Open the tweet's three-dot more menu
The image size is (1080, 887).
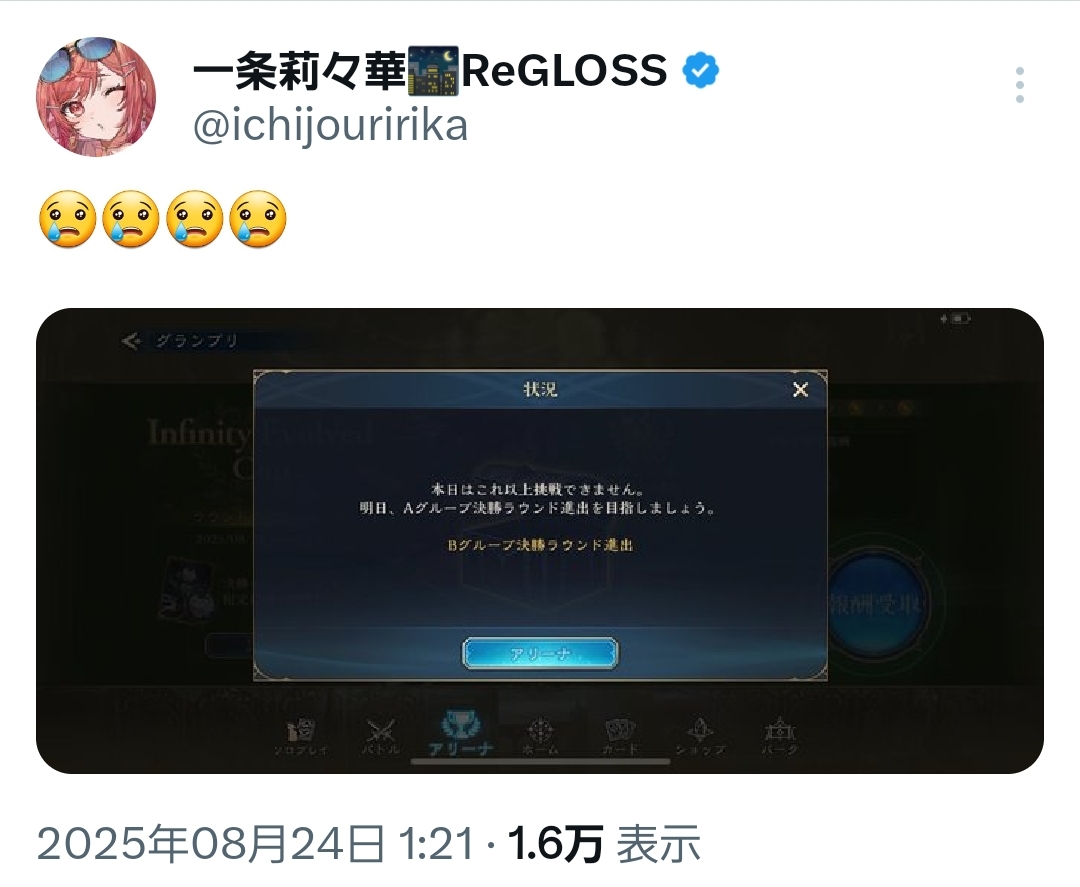pyautogui.click(x=1019, y=85)
